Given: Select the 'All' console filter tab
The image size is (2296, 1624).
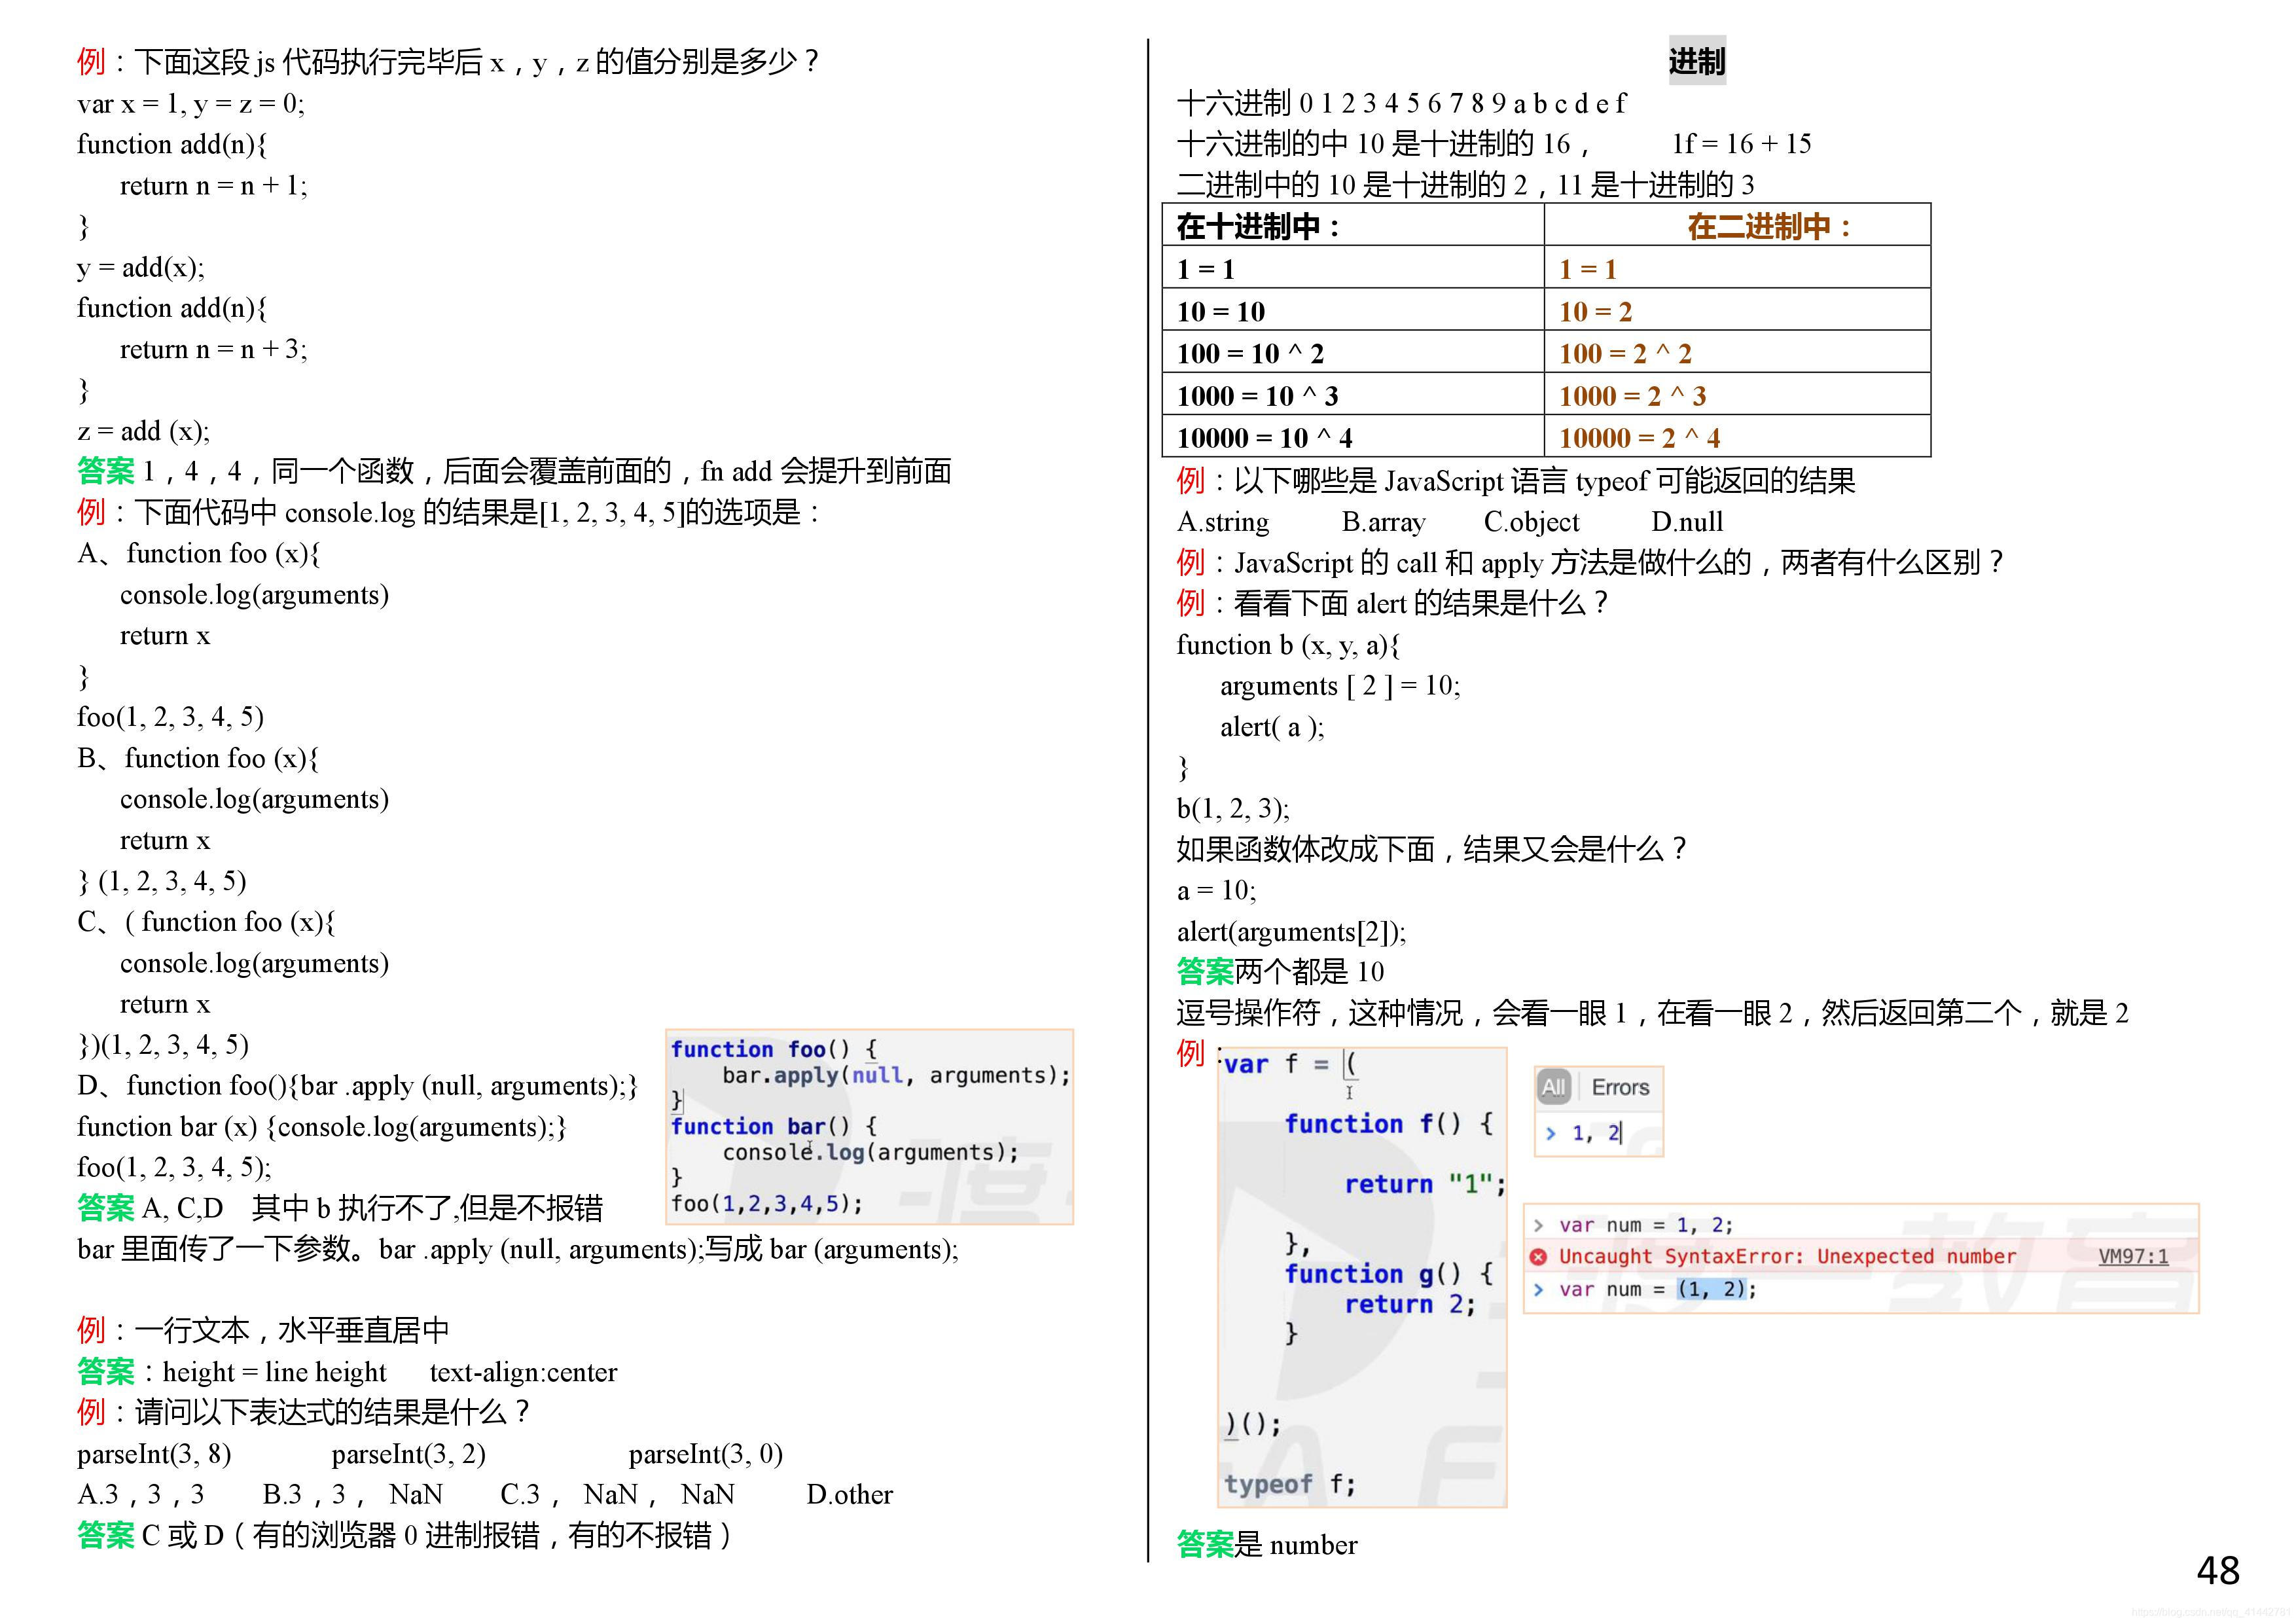Looking at the screenshot, I should pos(1553,1087).
